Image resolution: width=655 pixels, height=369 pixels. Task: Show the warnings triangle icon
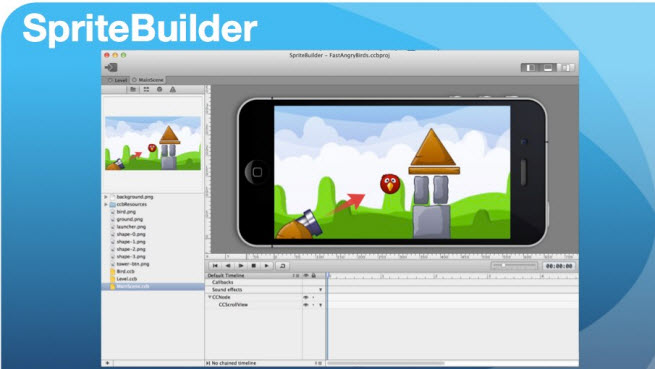(x=173, y=89)
